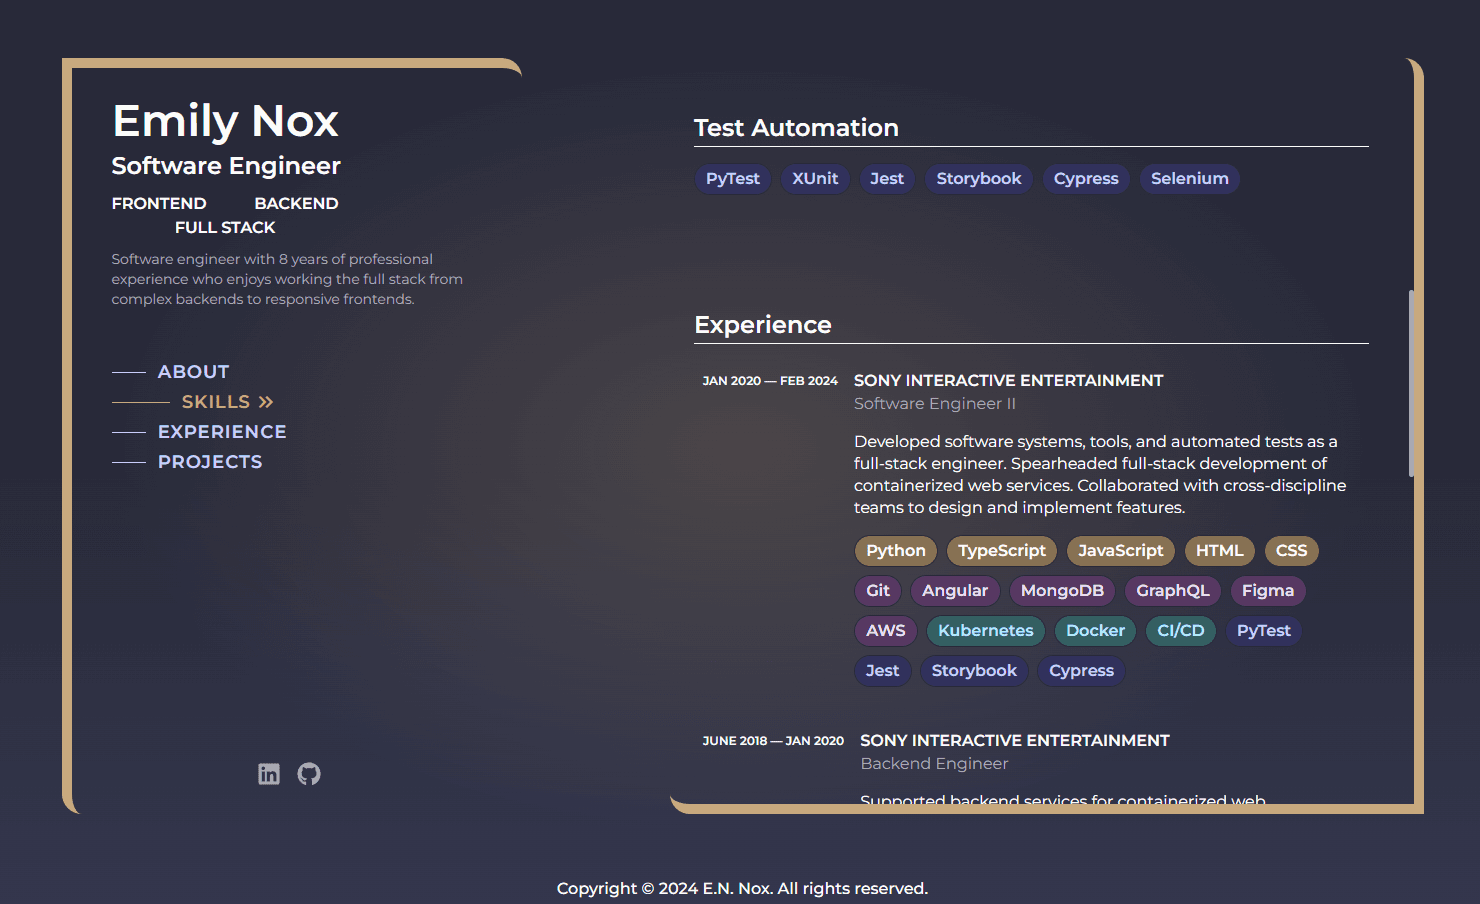
Task: Select the Figma skill tag
Action: 1267,590
